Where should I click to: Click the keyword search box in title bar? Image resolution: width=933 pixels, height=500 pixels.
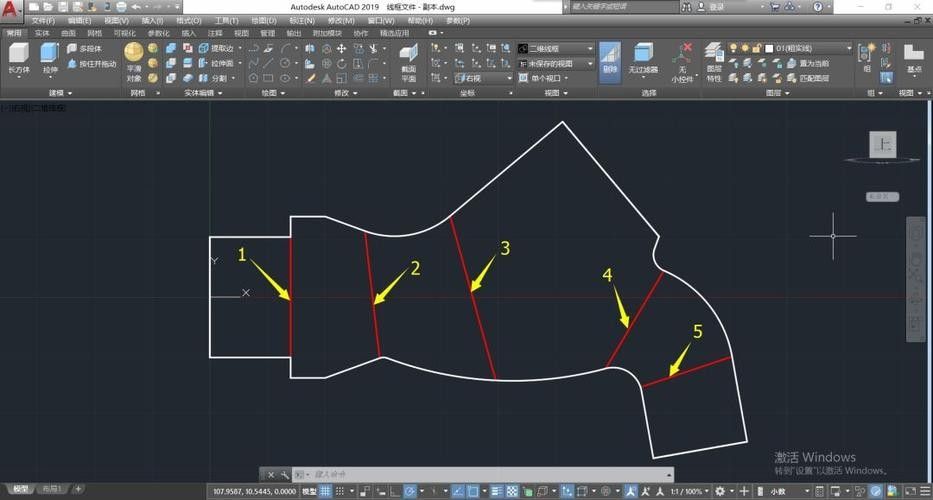(x=624, y=7)
